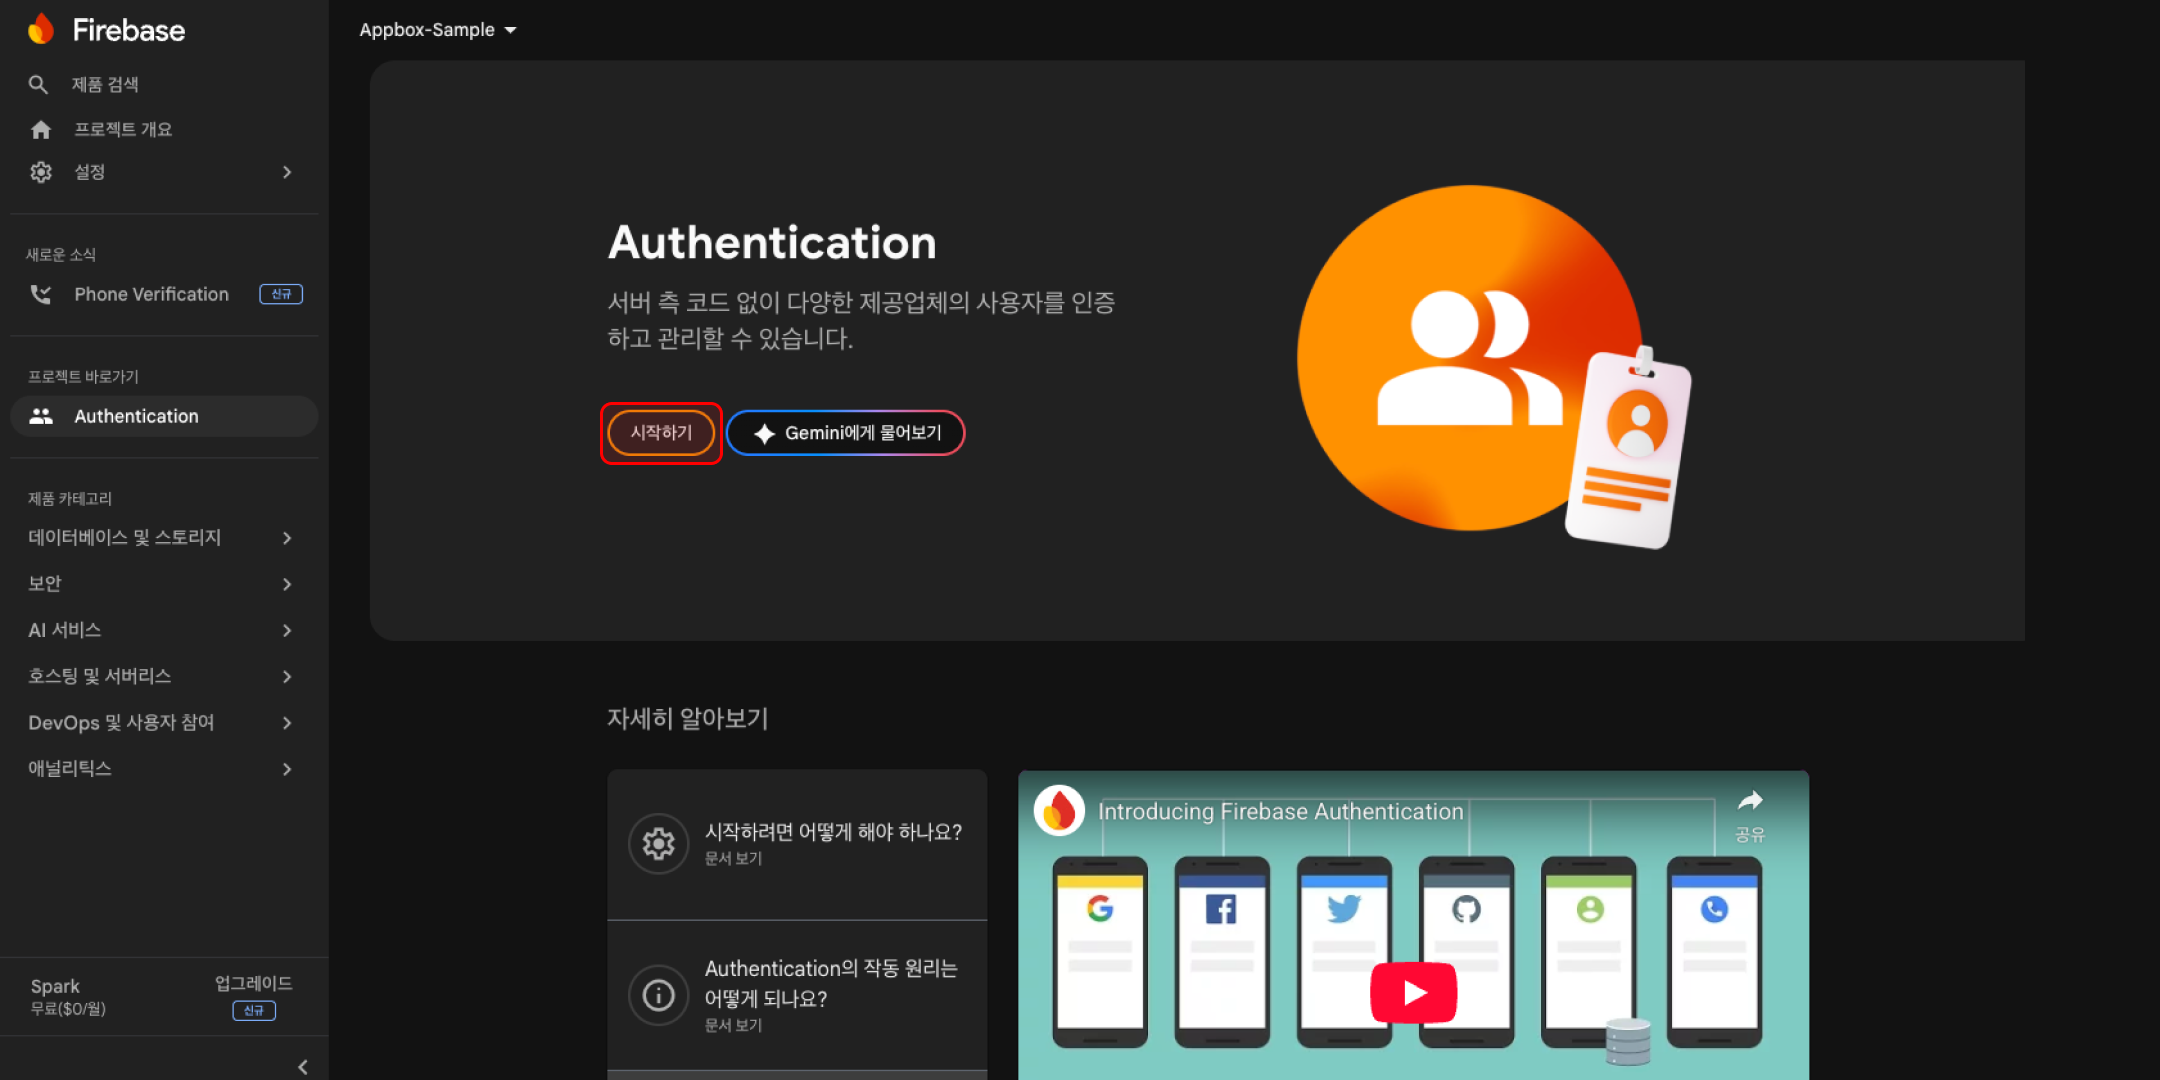Open the Appbox-Sample project dropdown
This screenshot has width=2160, height=1080.
click(438, 30)
